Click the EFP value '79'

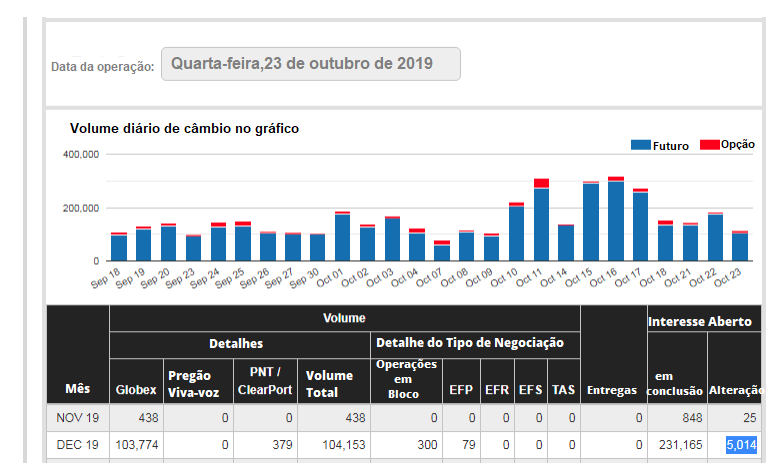[x=469, y=445]
